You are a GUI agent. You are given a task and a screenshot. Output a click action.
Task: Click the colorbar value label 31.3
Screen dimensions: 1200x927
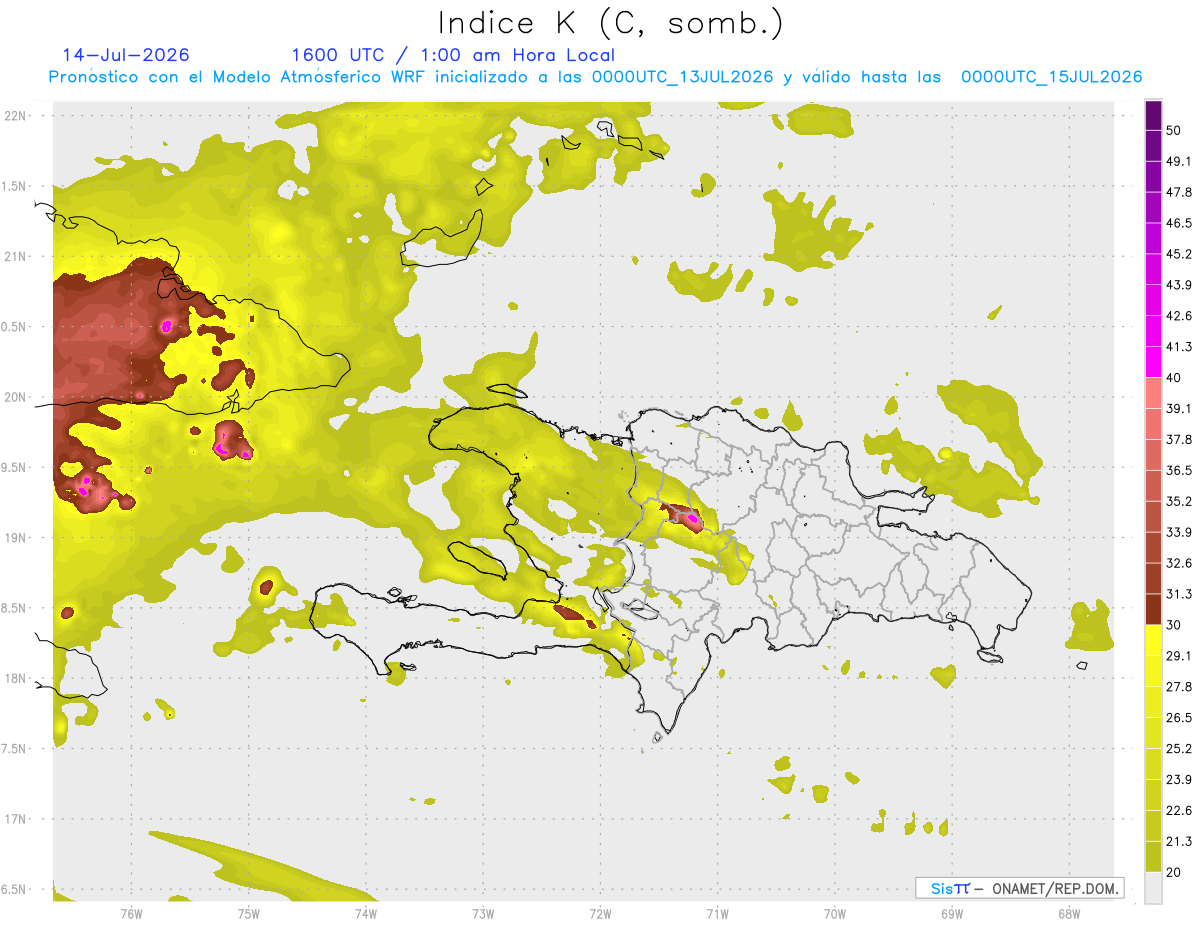coord(1180,594)
